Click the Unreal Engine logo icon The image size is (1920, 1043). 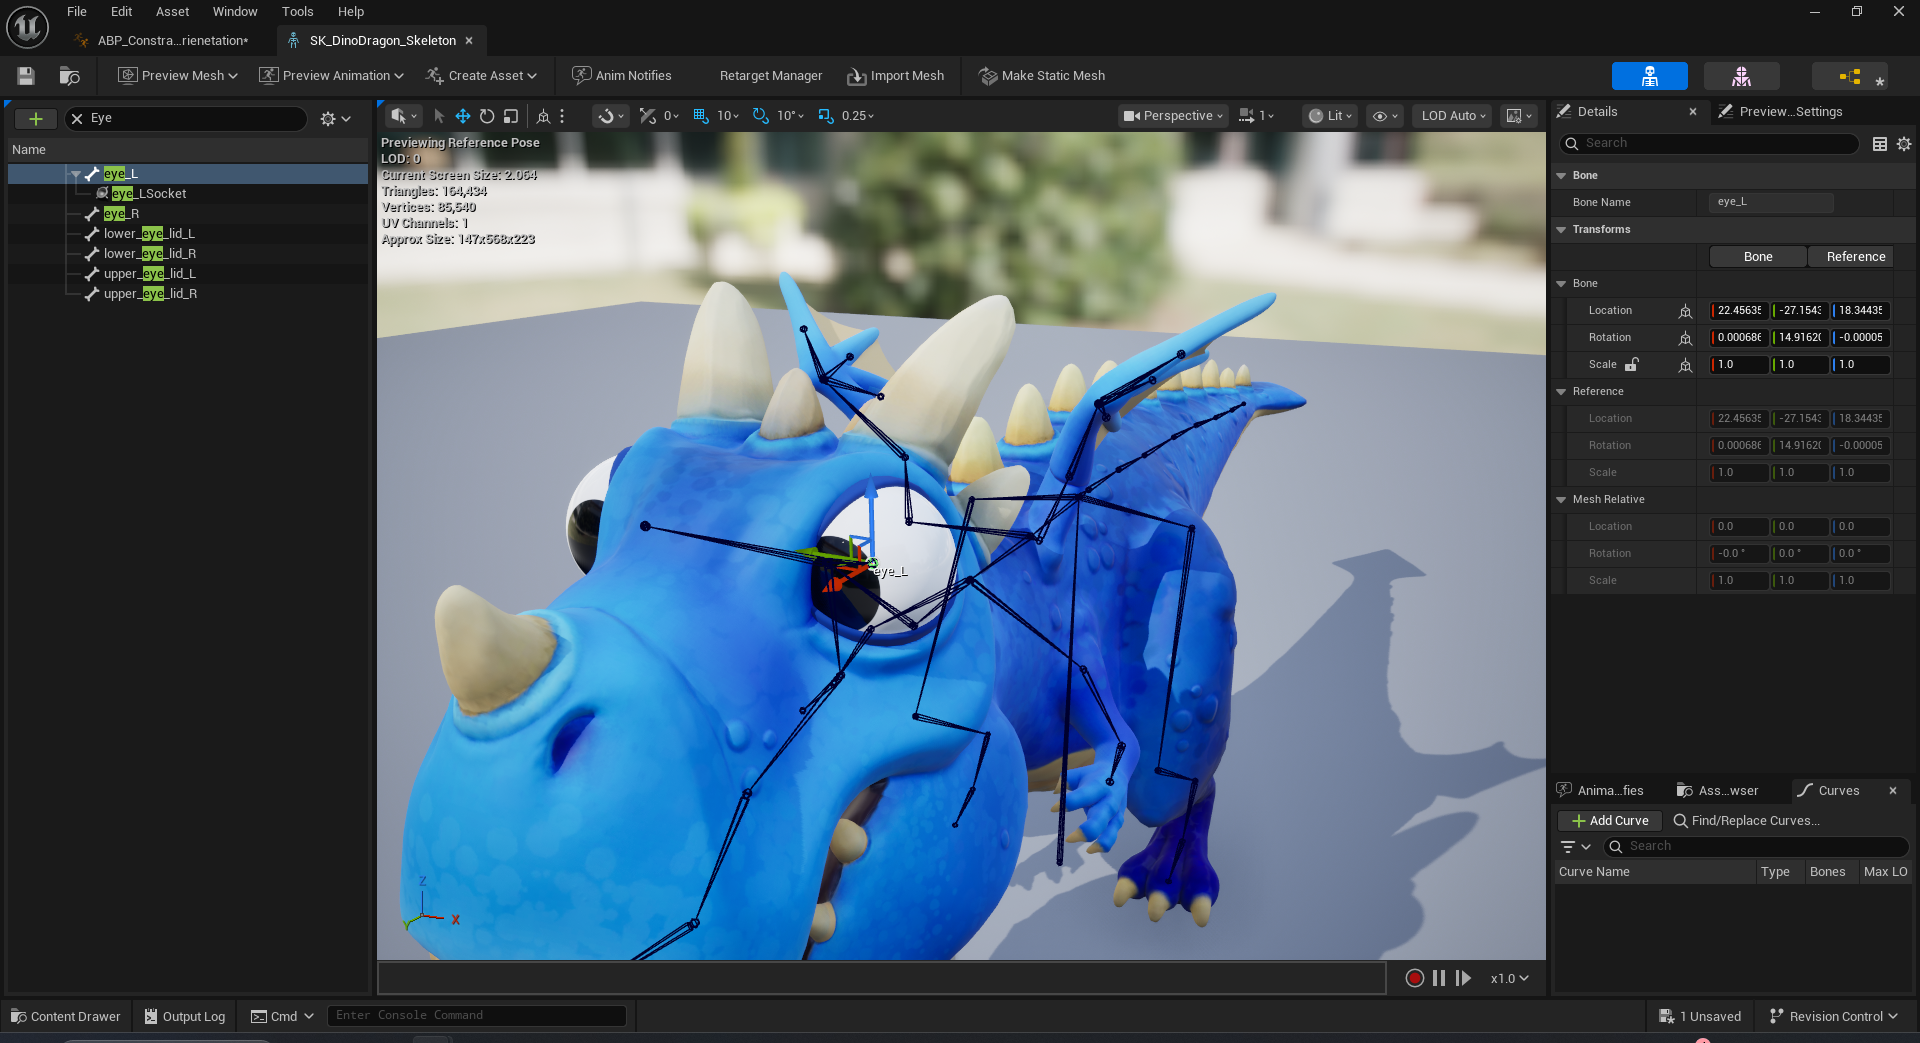(27, 27)
